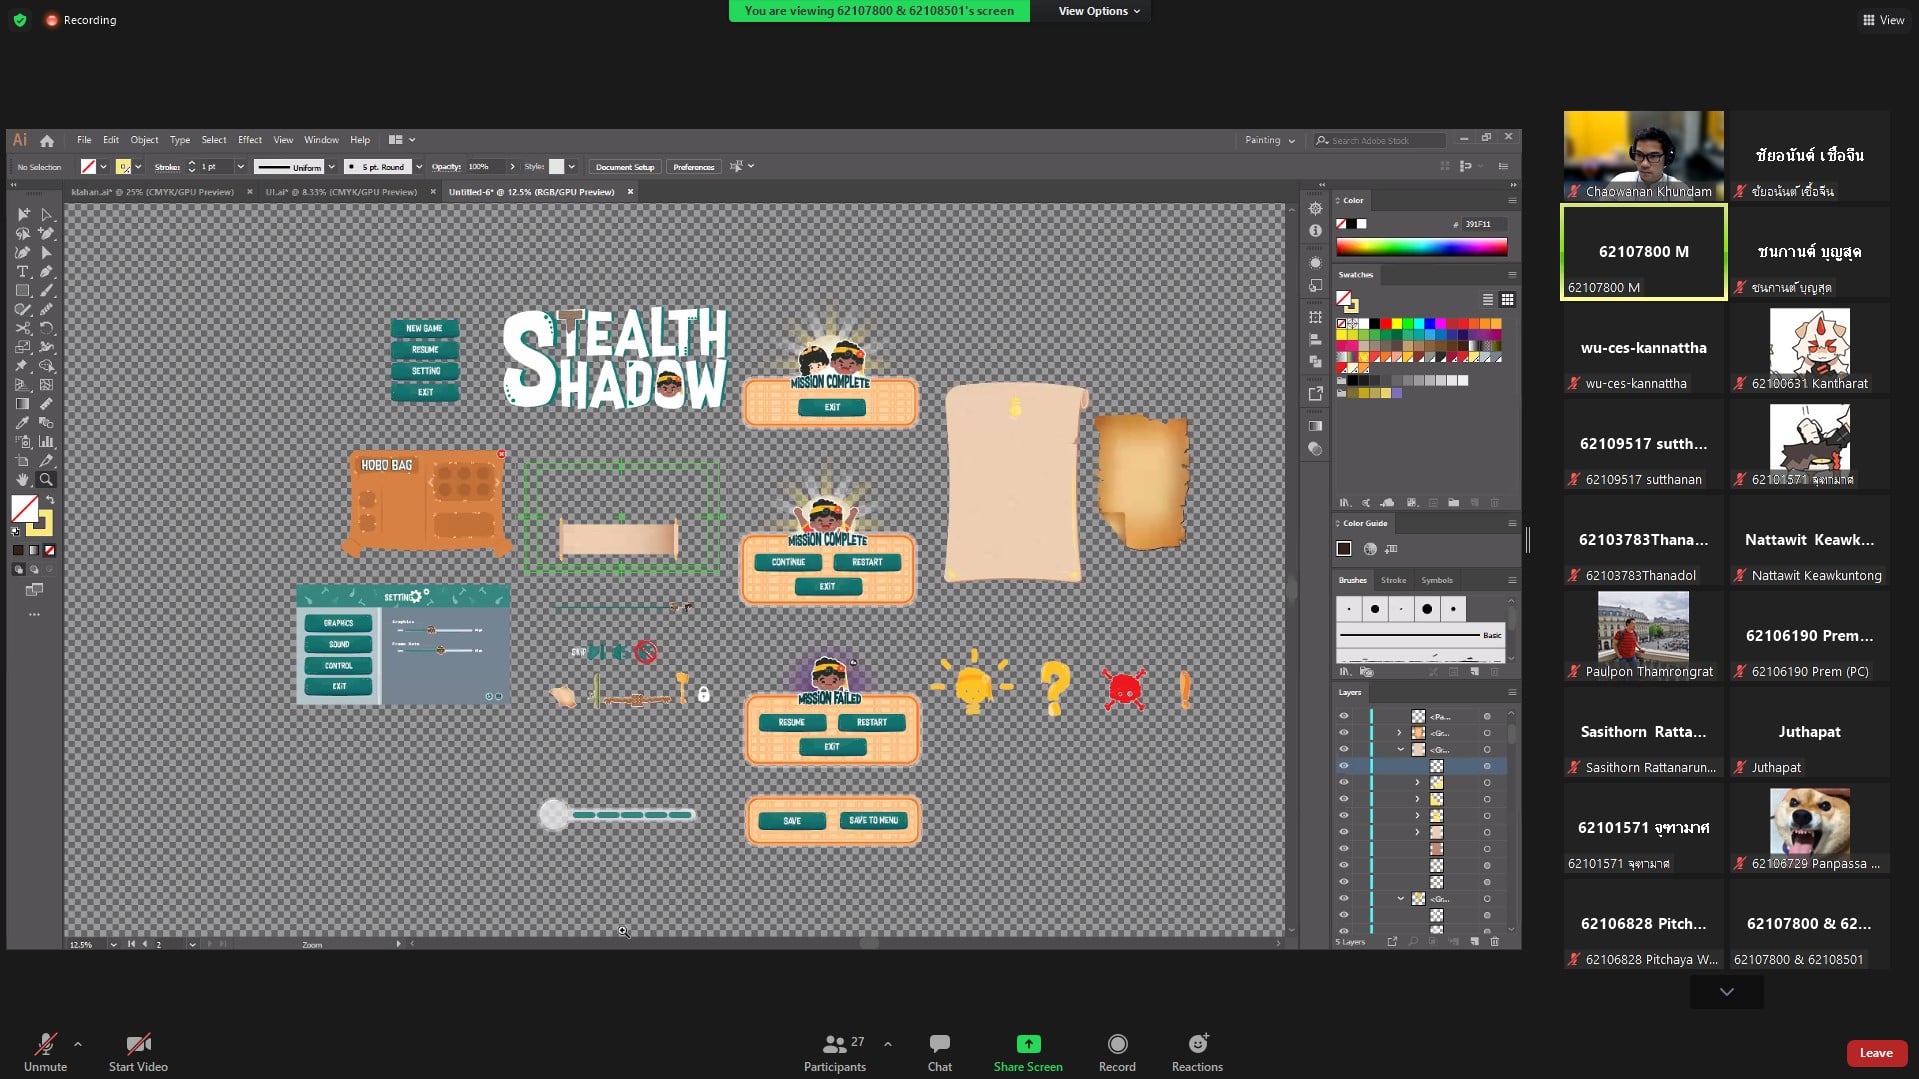The width and height of the screenshot is (1919, 1079).
Task: Go to the Illustrator Home screen icon
Action: point(47,141)
